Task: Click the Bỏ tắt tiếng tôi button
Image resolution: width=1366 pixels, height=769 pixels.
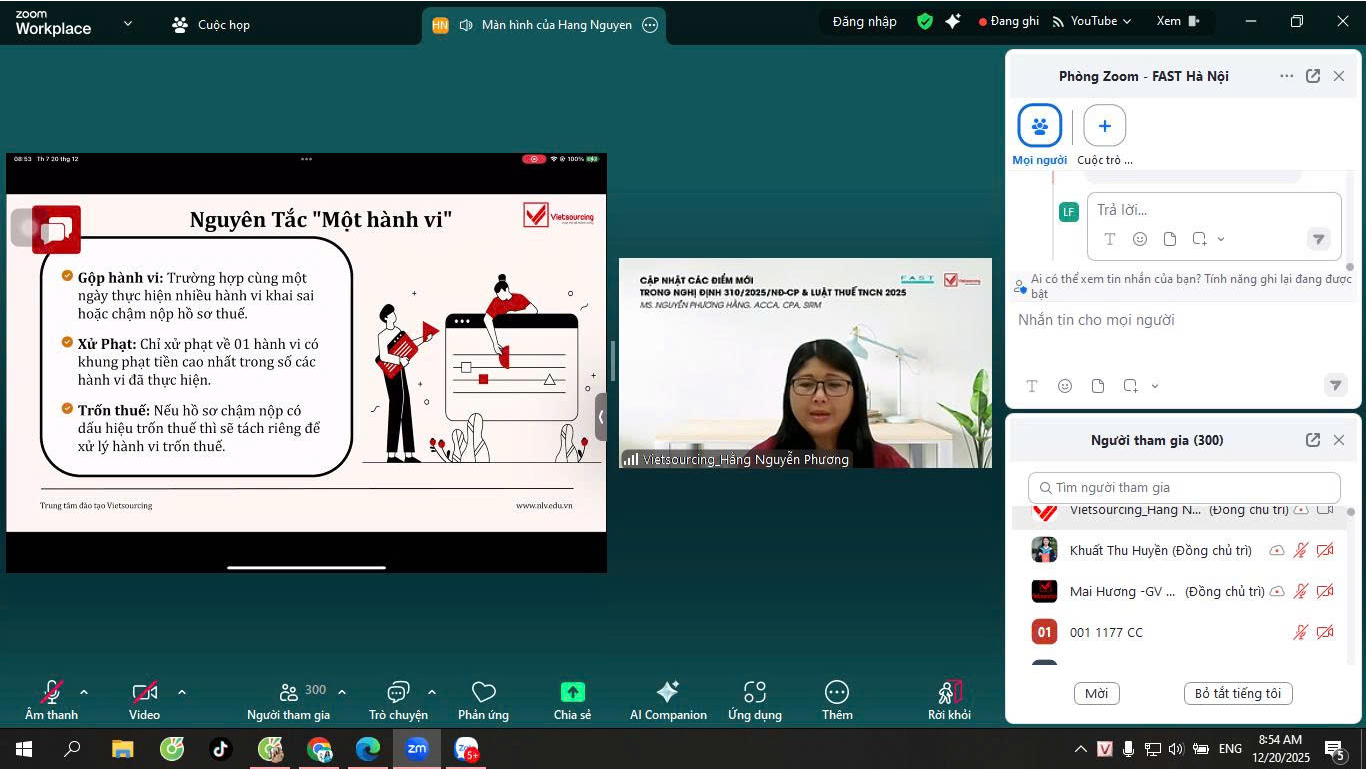Action: [1237, 694]
